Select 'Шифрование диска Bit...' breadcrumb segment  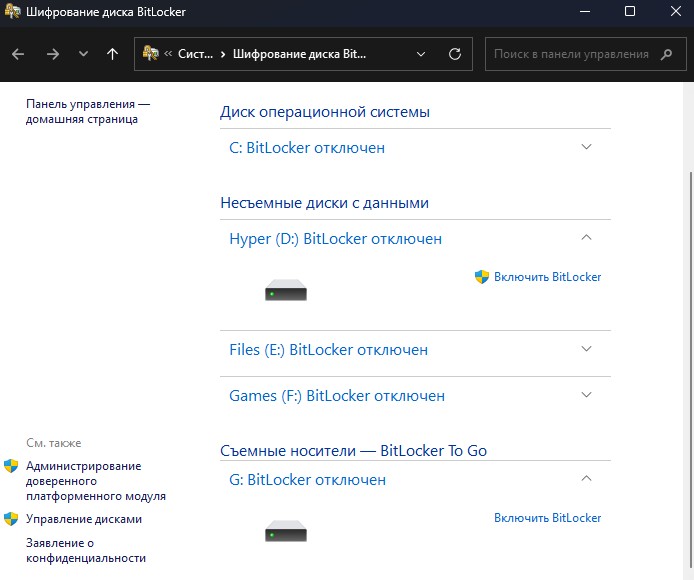point(299,54)
